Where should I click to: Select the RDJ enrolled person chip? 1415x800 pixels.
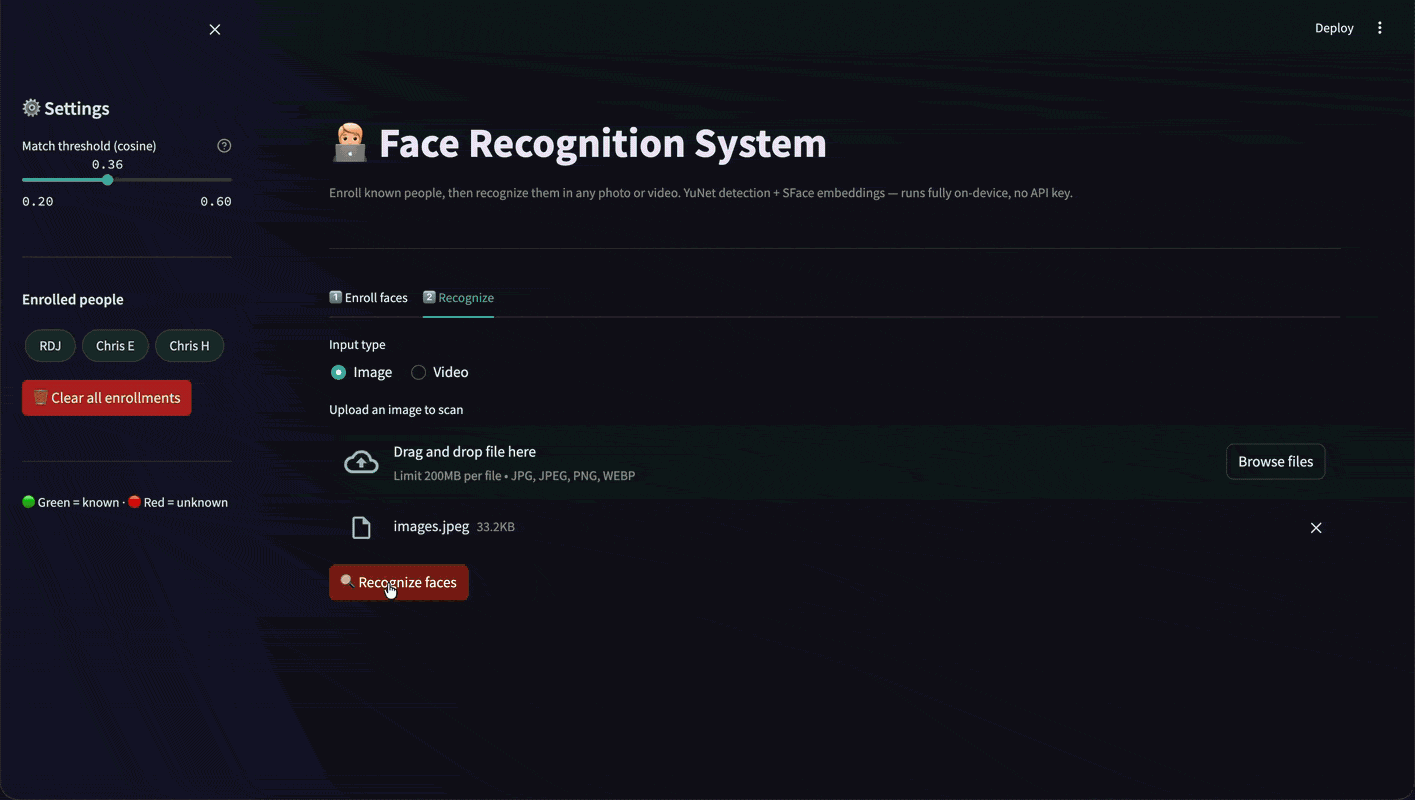50,346
